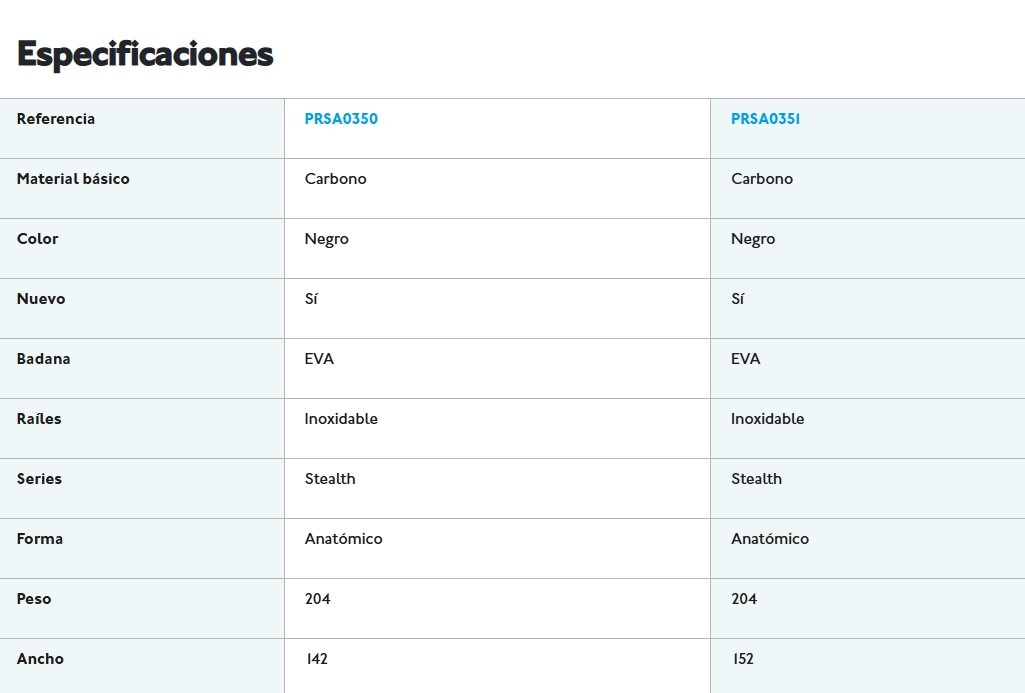Select Negro in the PRSA0351 column
The width and height of the screenshot is (1025, 693).
click(753, 239)
